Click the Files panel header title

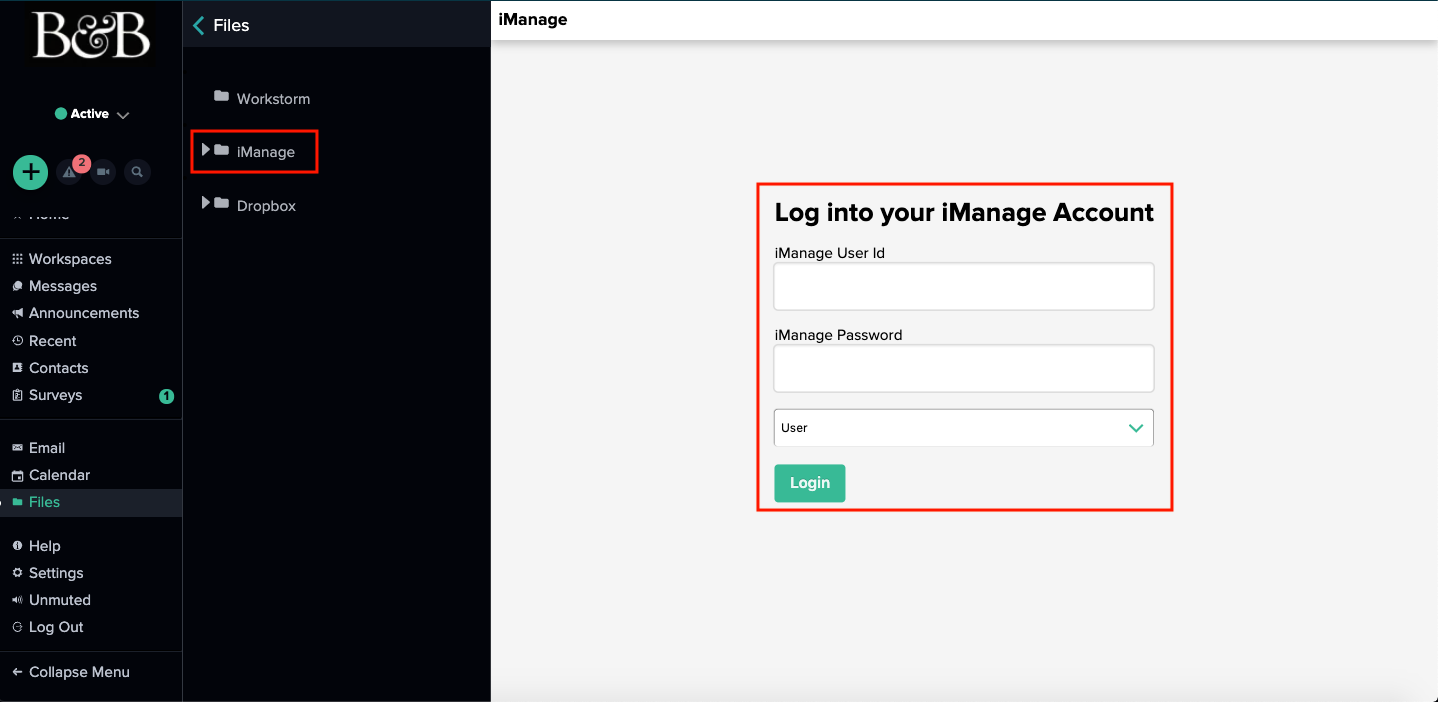(231, 25)
